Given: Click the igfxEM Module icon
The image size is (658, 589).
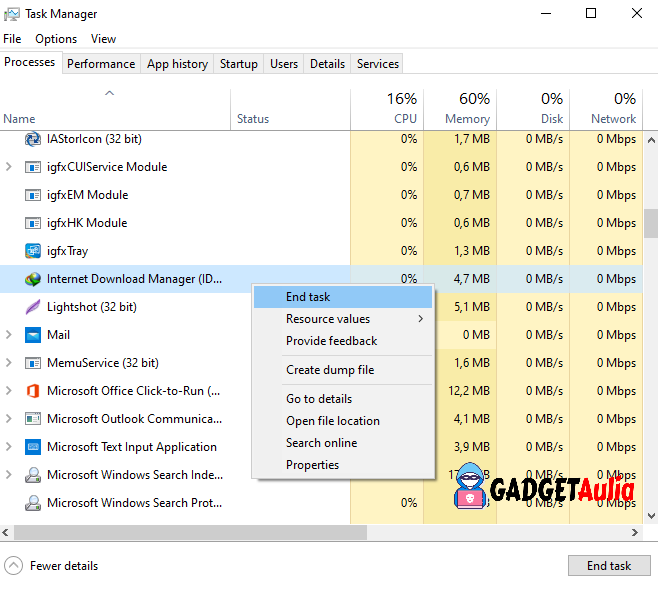Looking at the screenshot, I should (33, 195).
